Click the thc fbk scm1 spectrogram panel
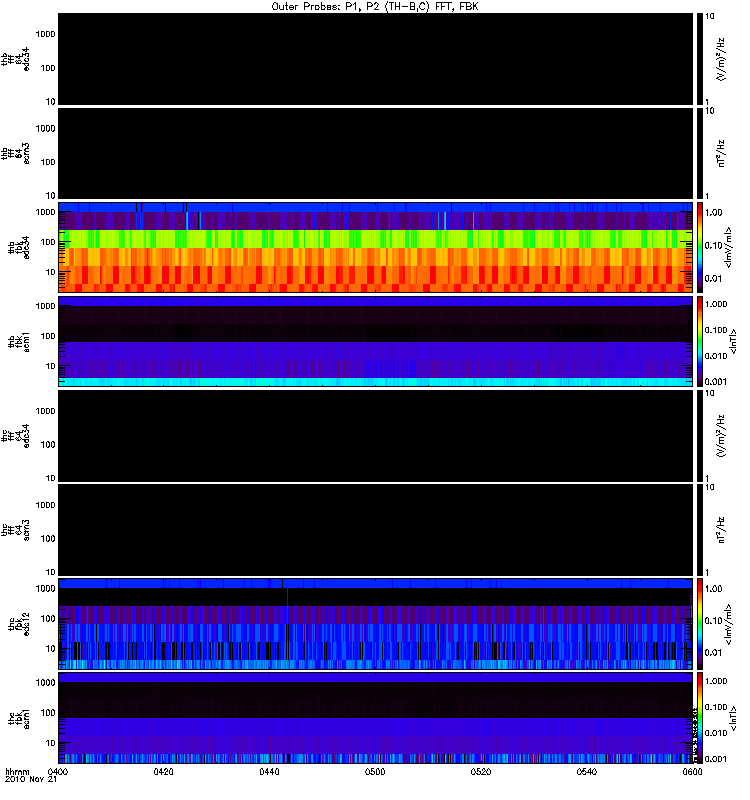Image resolution: width=750 pixels, height=800 pixels. [375, 718]
